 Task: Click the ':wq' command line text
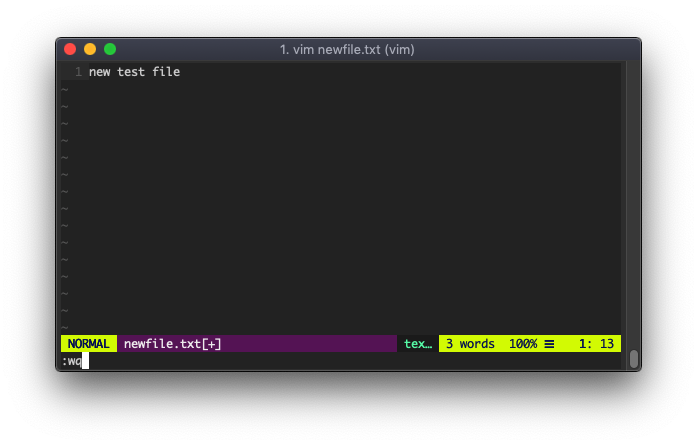tap(72, 361)
